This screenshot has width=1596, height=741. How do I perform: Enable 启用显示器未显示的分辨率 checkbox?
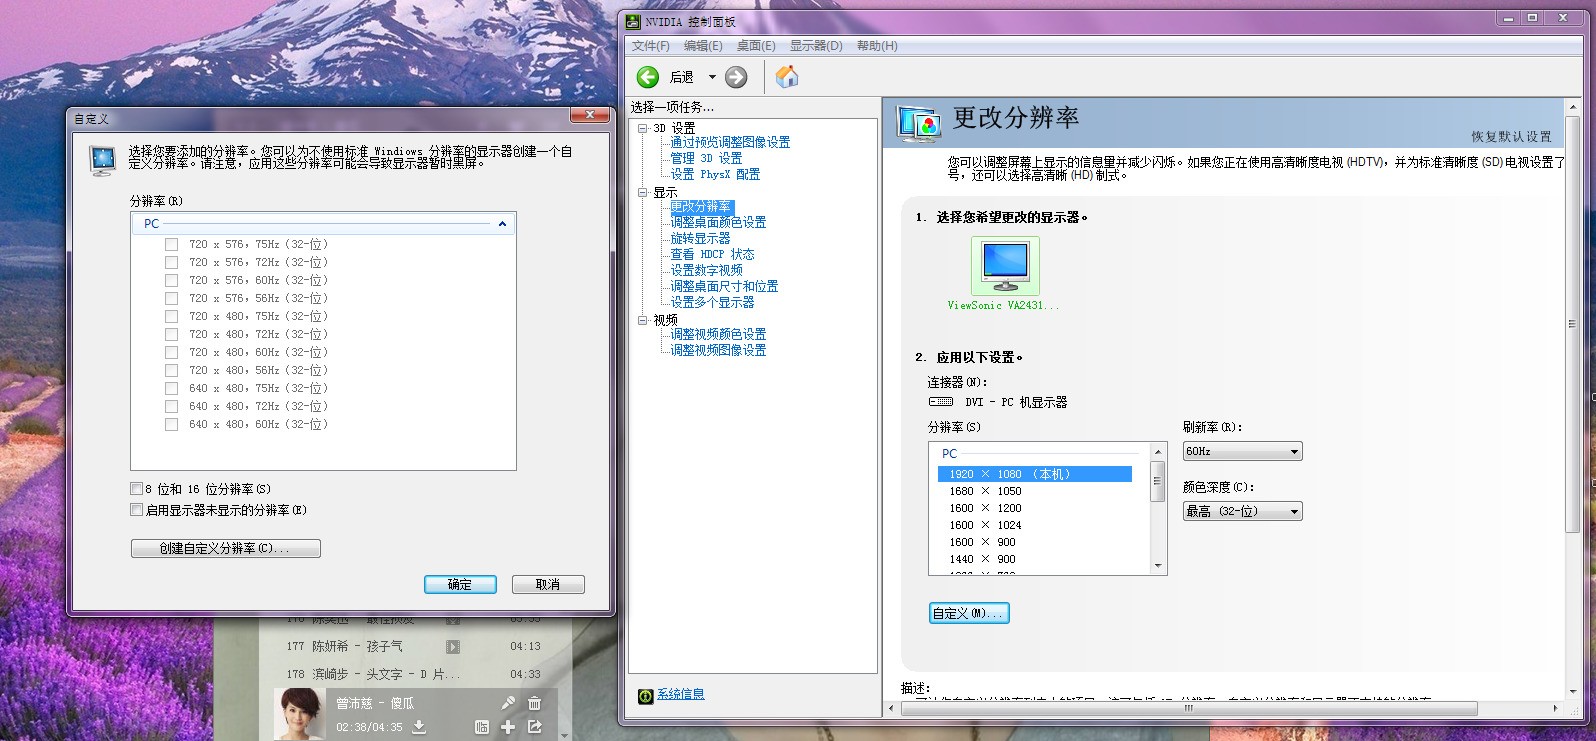point(136,510)
